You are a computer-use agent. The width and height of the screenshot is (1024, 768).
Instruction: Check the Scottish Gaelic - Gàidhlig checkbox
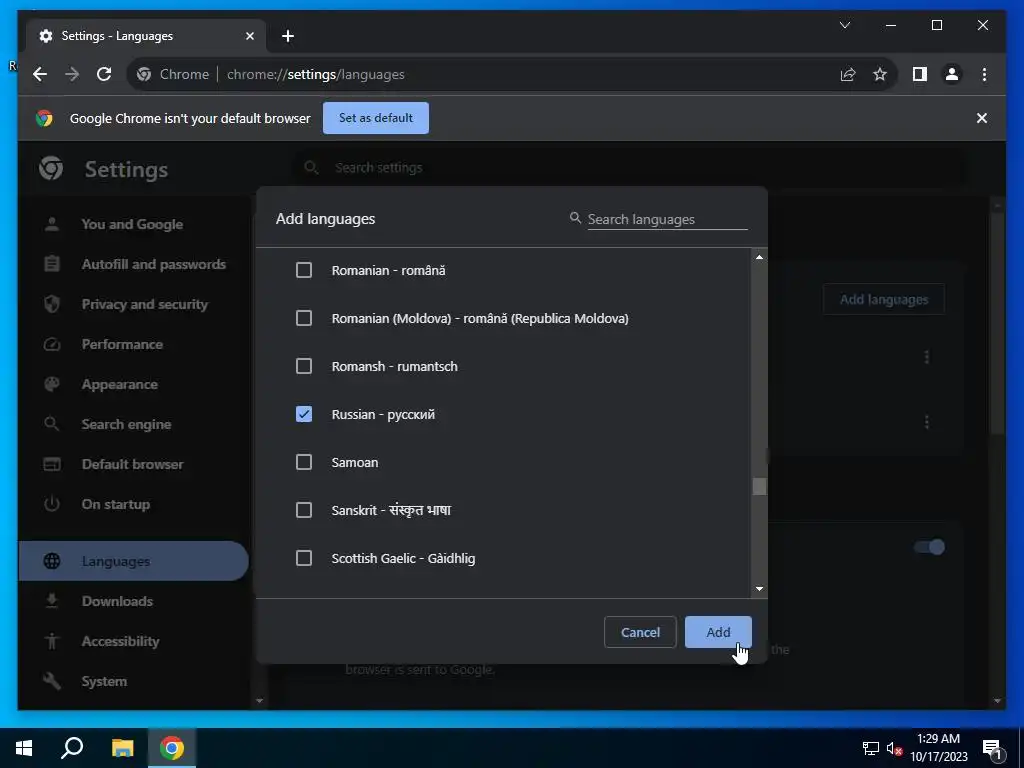coord(304,558)
